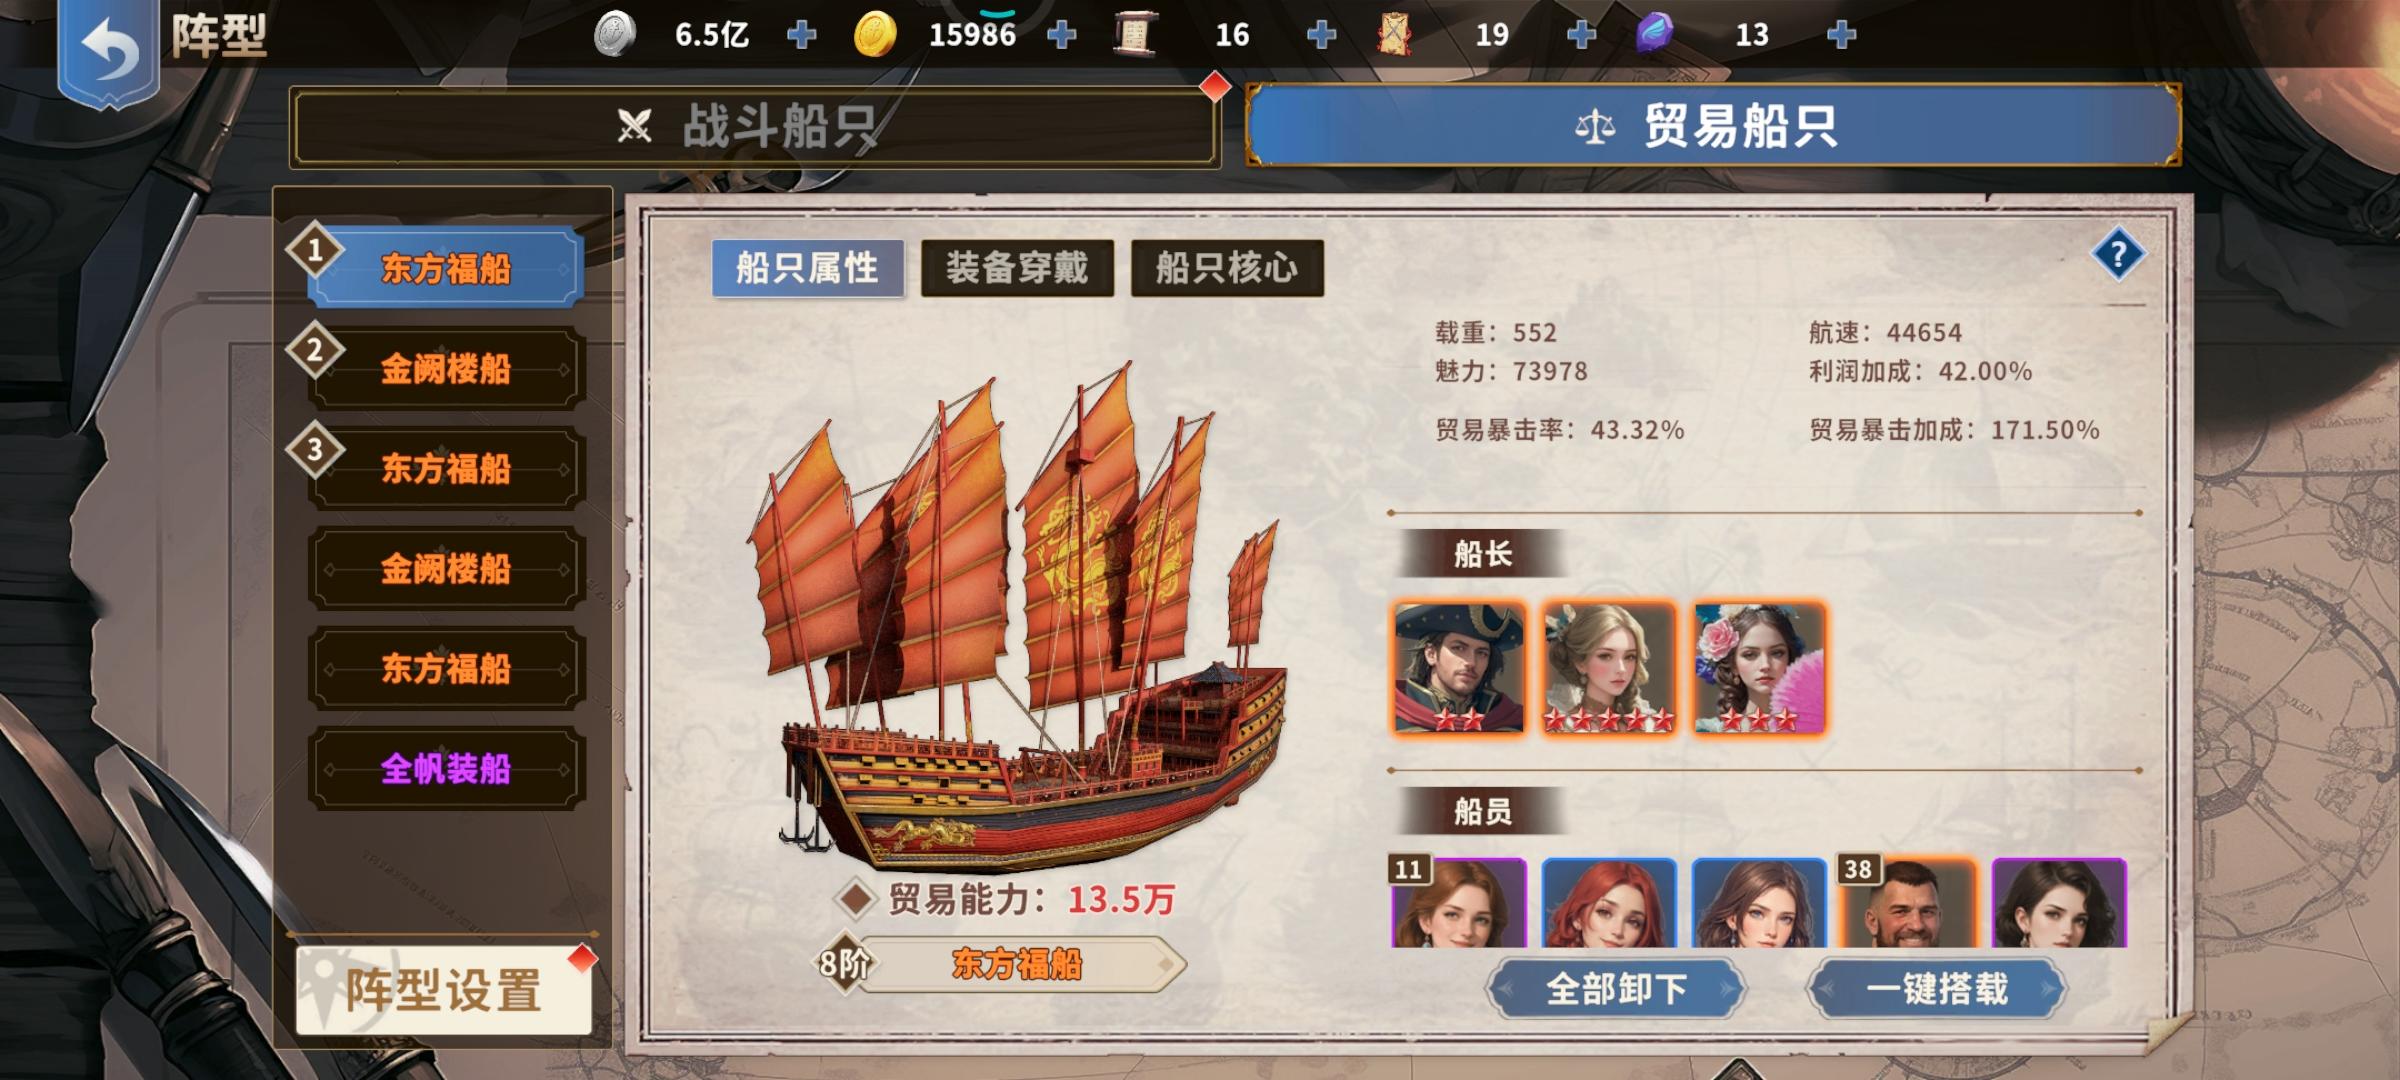
Task: Click the back arrow icon
Action: [108, 48]
